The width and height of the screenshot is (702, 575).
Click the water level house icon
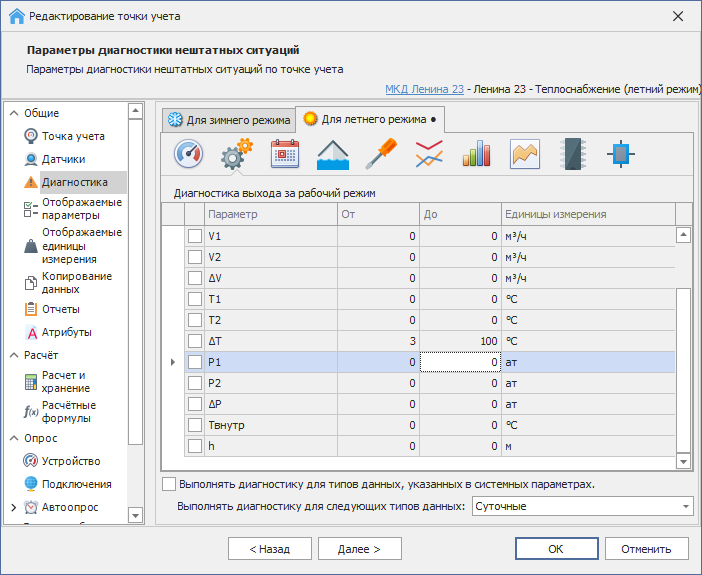(x=333, y=154)
